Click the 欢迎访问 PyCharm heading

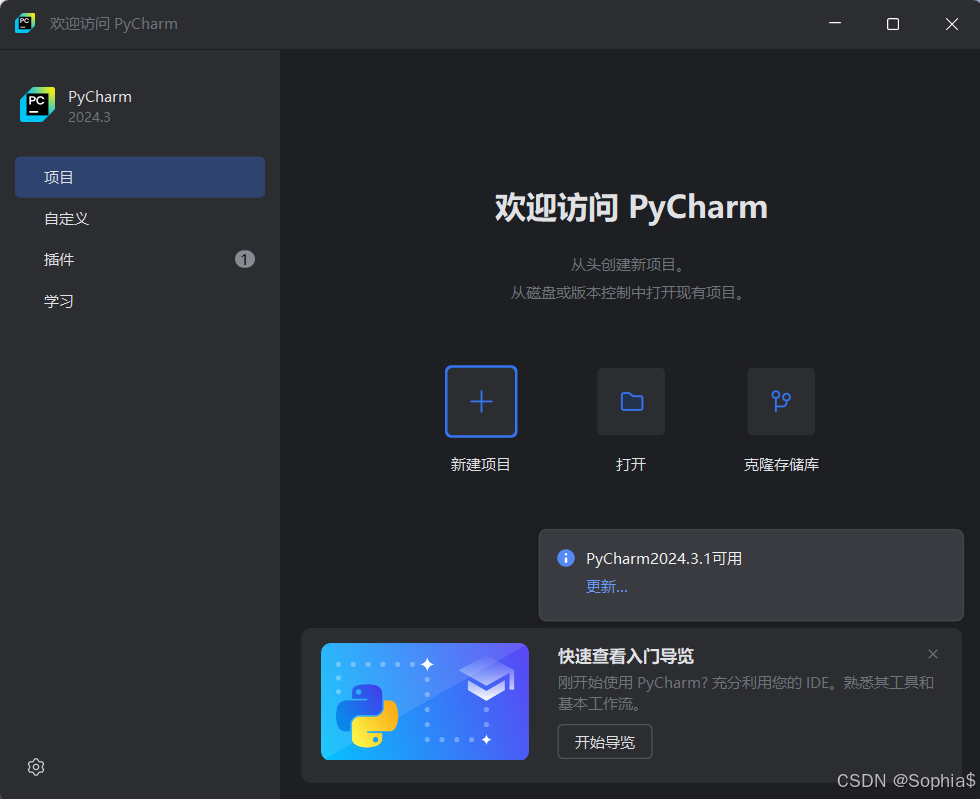pos(631,208)
